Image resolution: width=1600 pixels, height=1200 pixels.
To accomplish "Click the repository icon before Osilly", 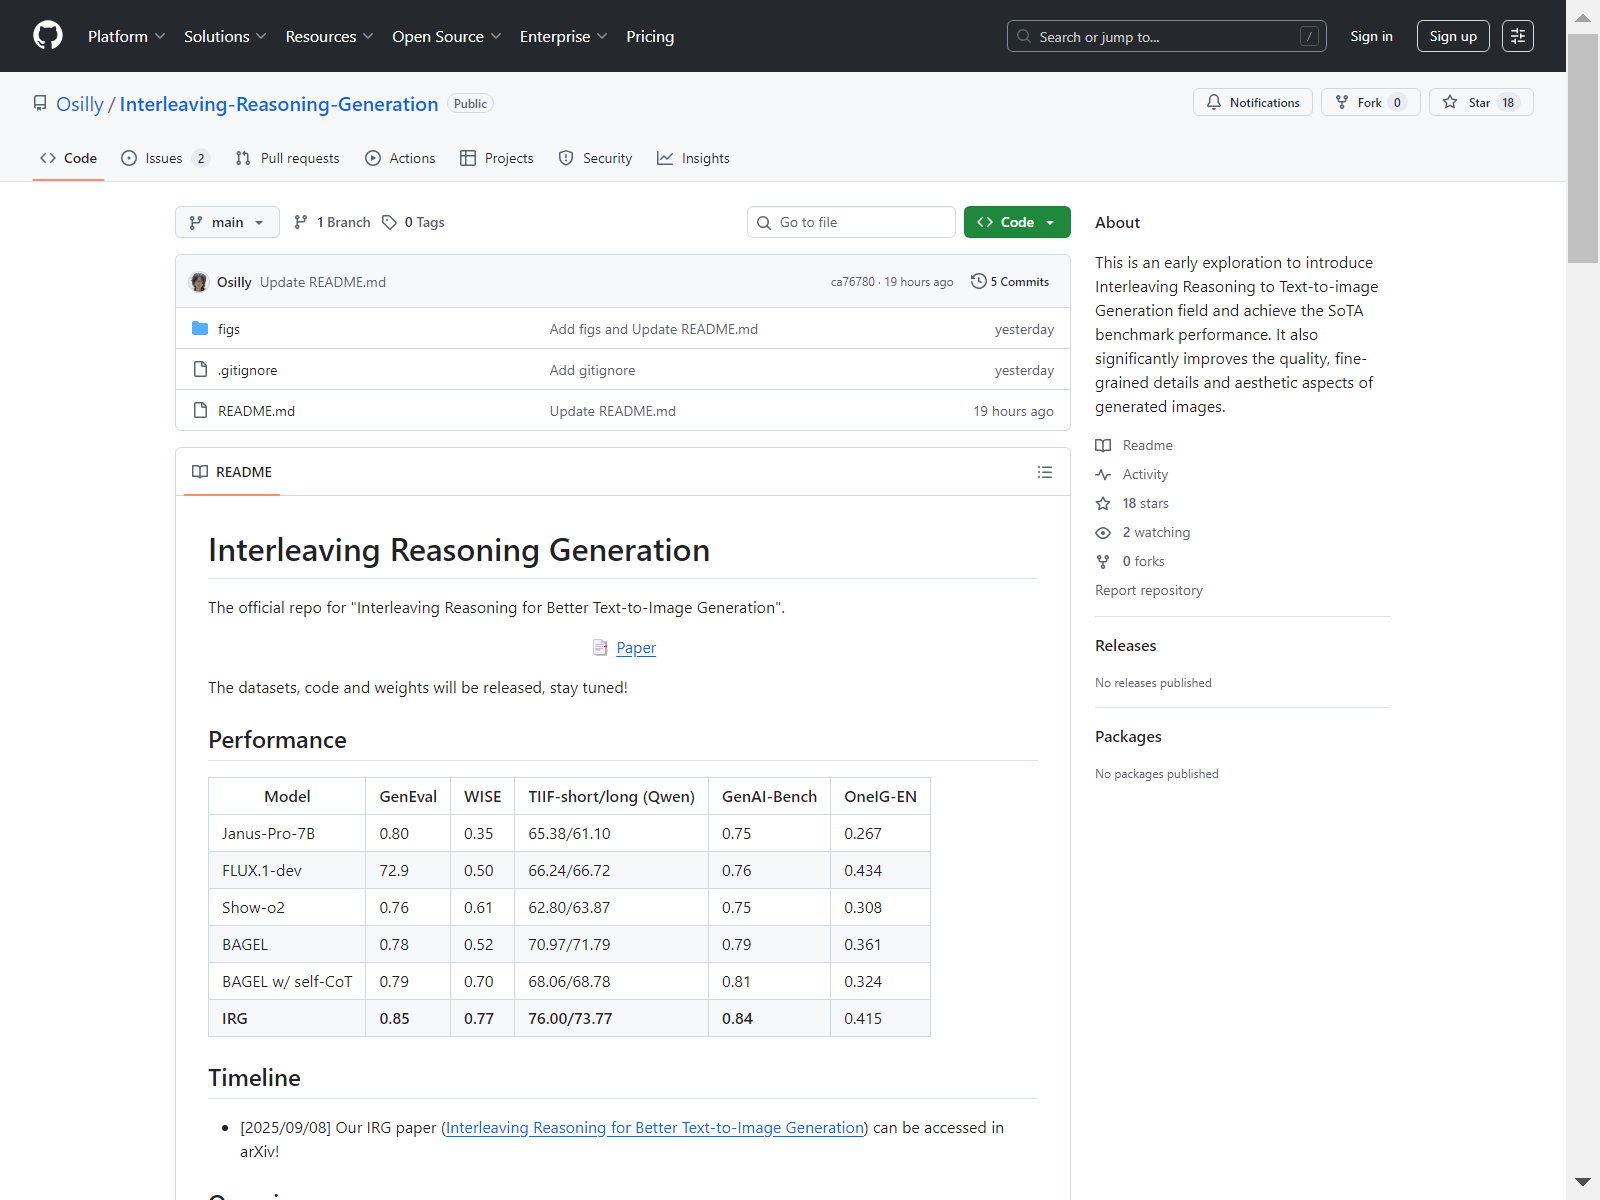I will click(40, 104).
